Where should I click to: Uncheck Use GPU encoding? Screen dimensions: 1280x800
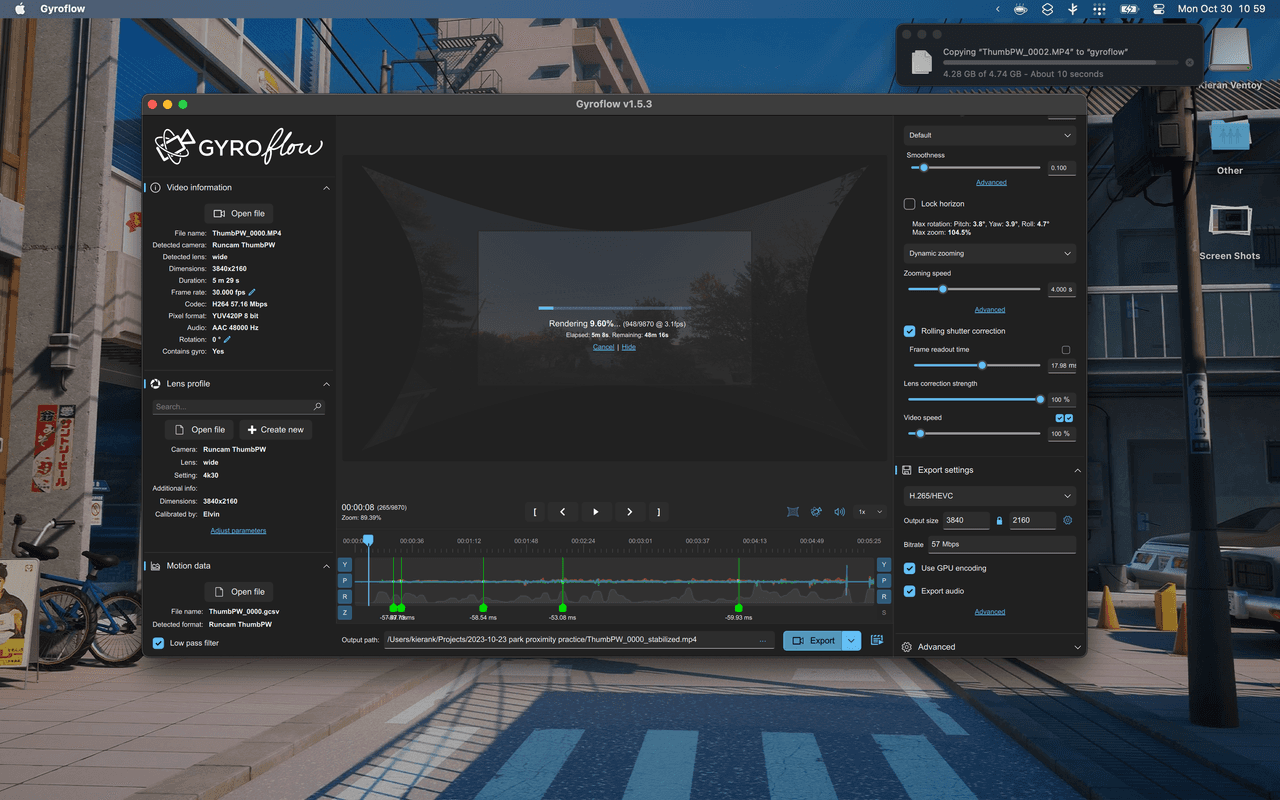pos(910,568)
